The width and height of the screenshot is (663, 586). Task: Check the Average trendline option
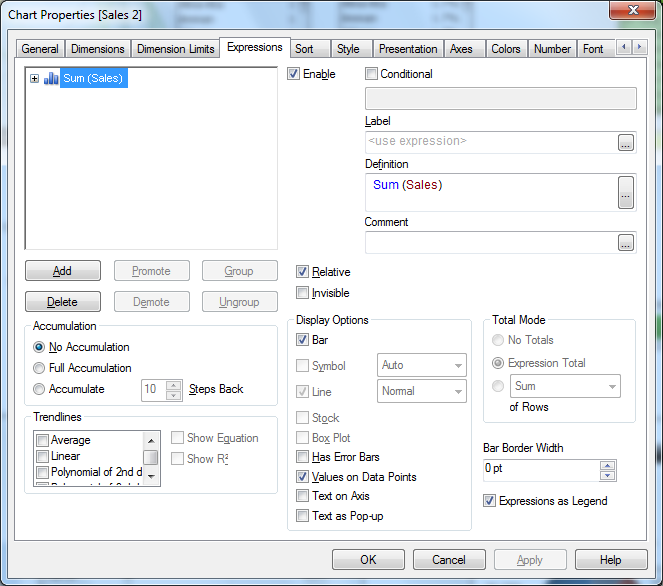click(x=42, y=440)
